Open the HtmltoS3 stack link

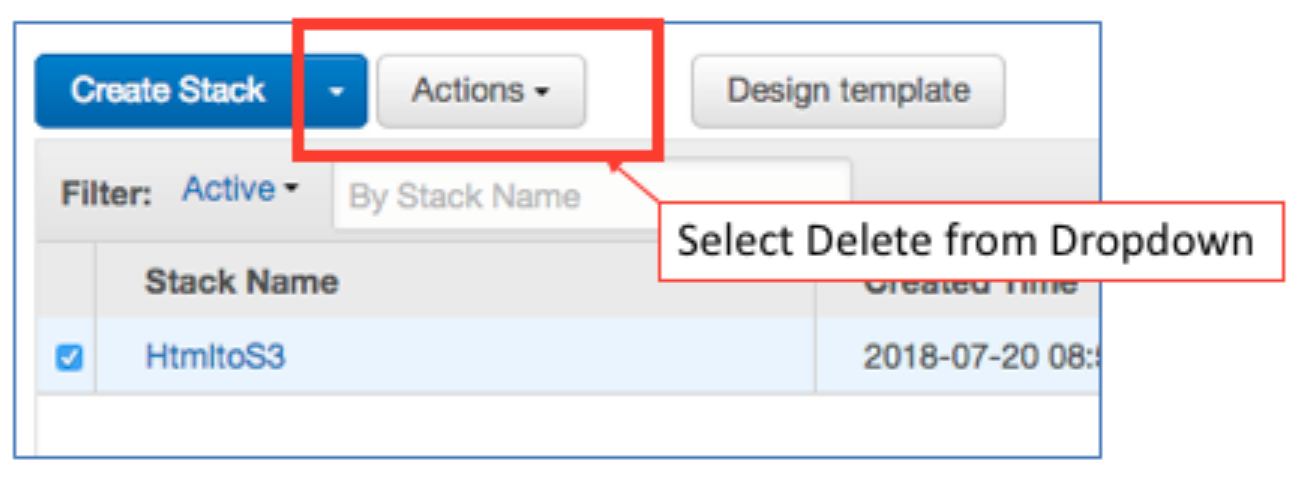(215, 357)
